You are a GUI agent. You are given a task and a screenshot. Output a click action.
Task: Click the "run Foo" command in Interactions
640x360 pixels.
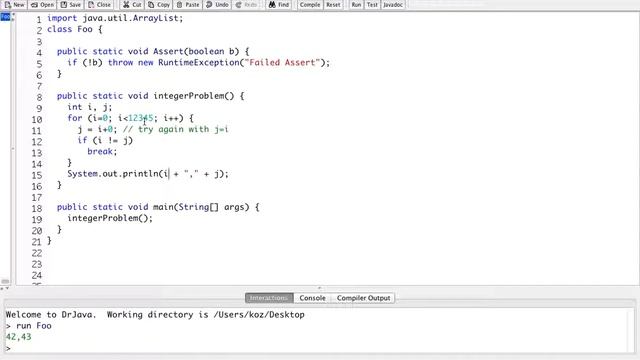34,326
